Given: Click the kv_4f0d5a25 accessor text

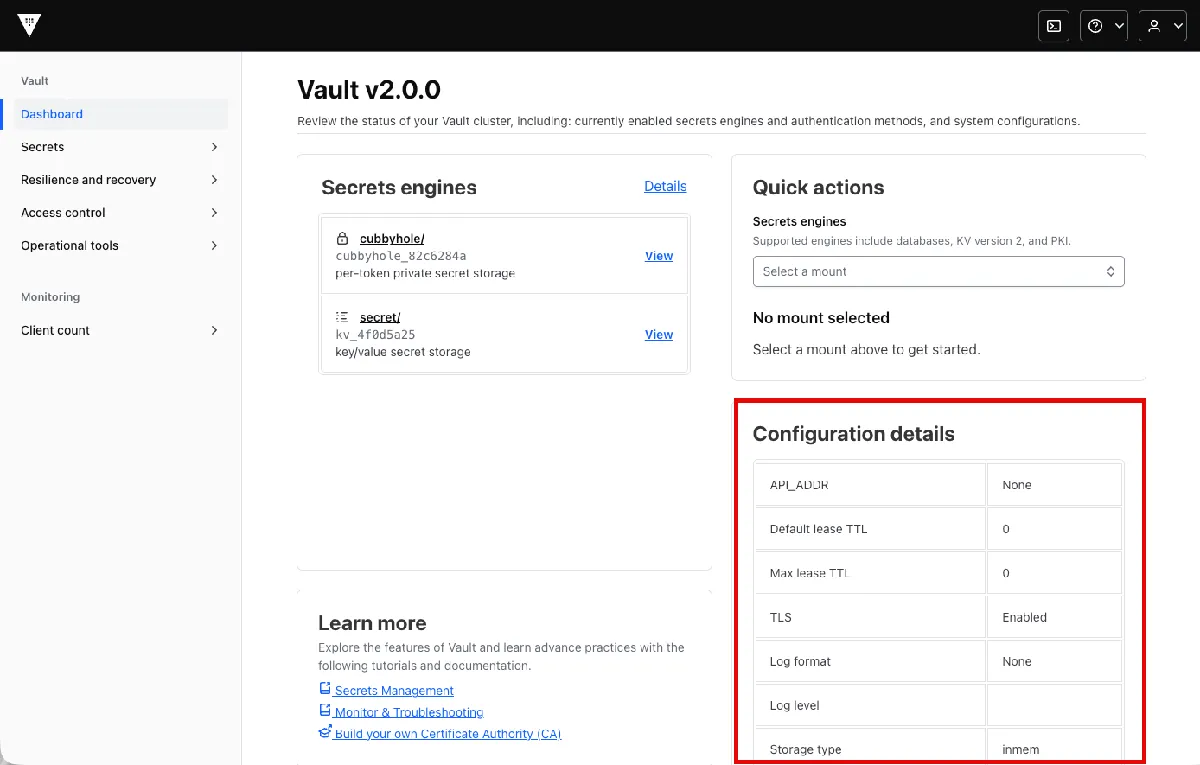Looking at the screenshot, I should tap(375, 334).
